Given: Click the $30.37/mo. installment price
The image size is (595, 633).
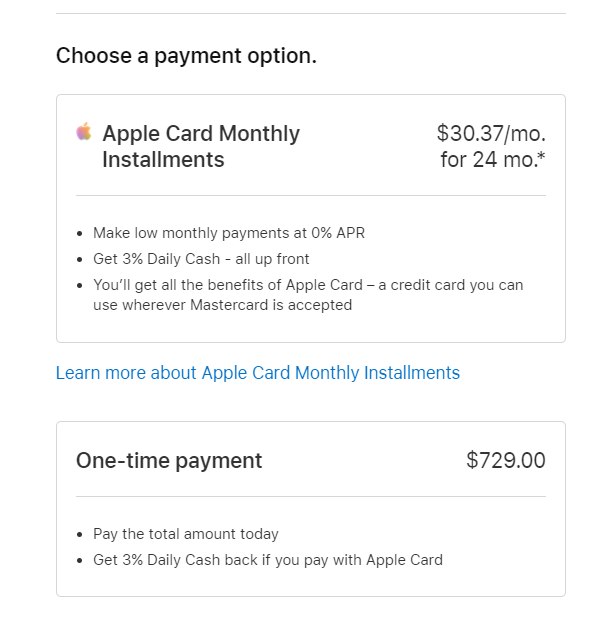Looking at the screenshot, I should [x=491, y=133].
